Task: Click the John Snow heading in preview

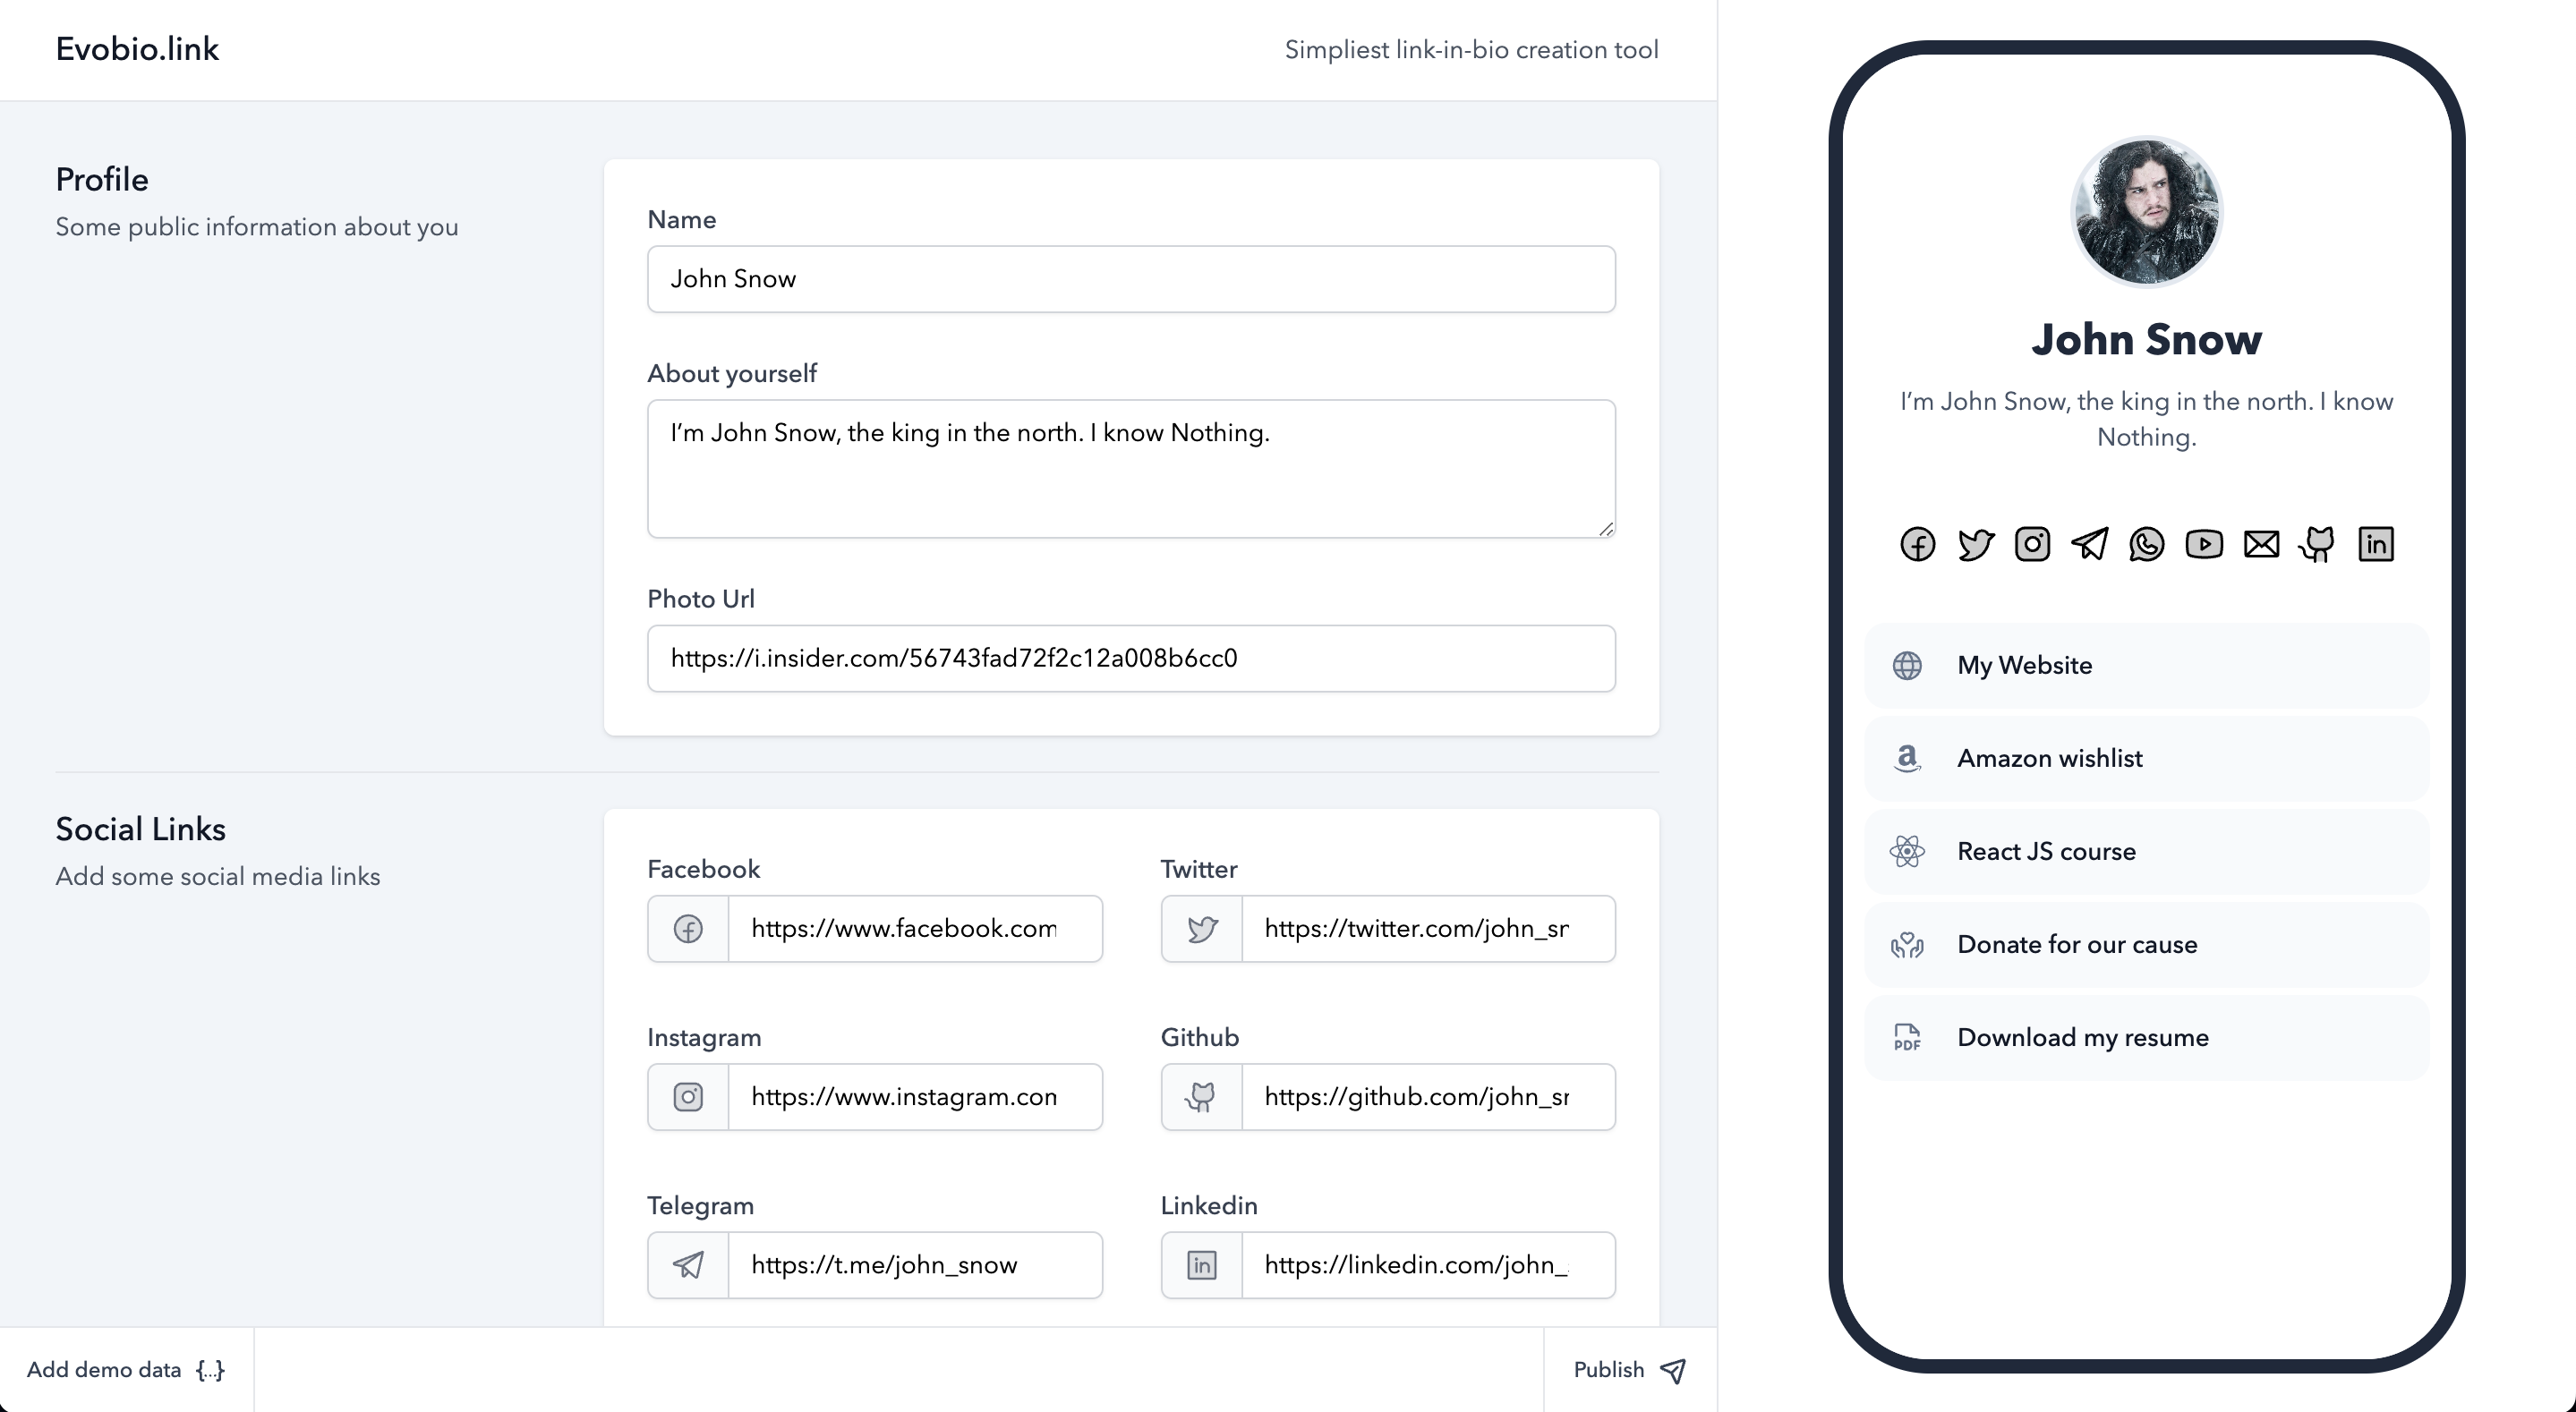Action: [x=2146, y=340]
